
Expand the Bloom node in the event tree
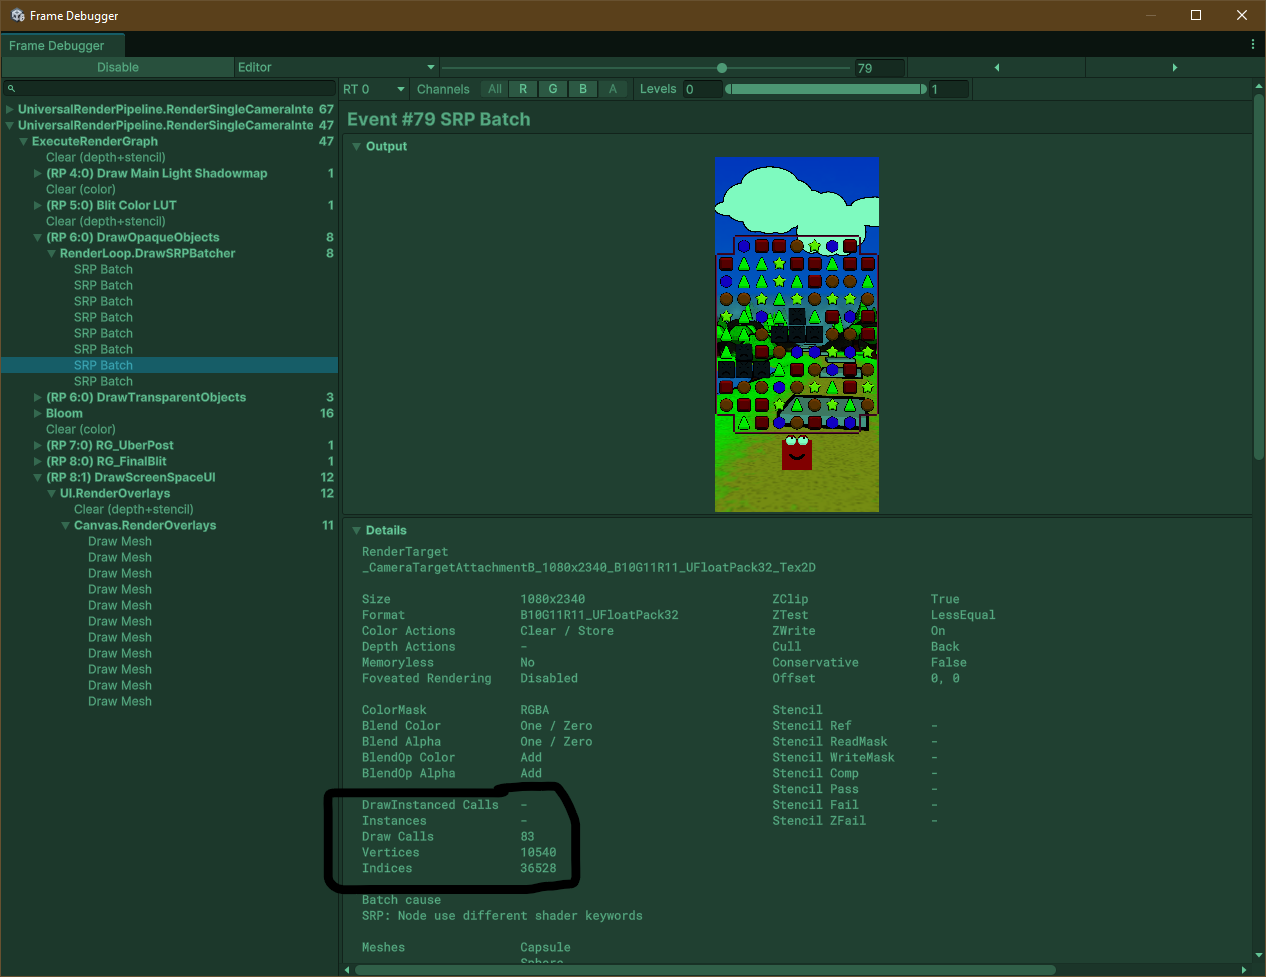38,413
